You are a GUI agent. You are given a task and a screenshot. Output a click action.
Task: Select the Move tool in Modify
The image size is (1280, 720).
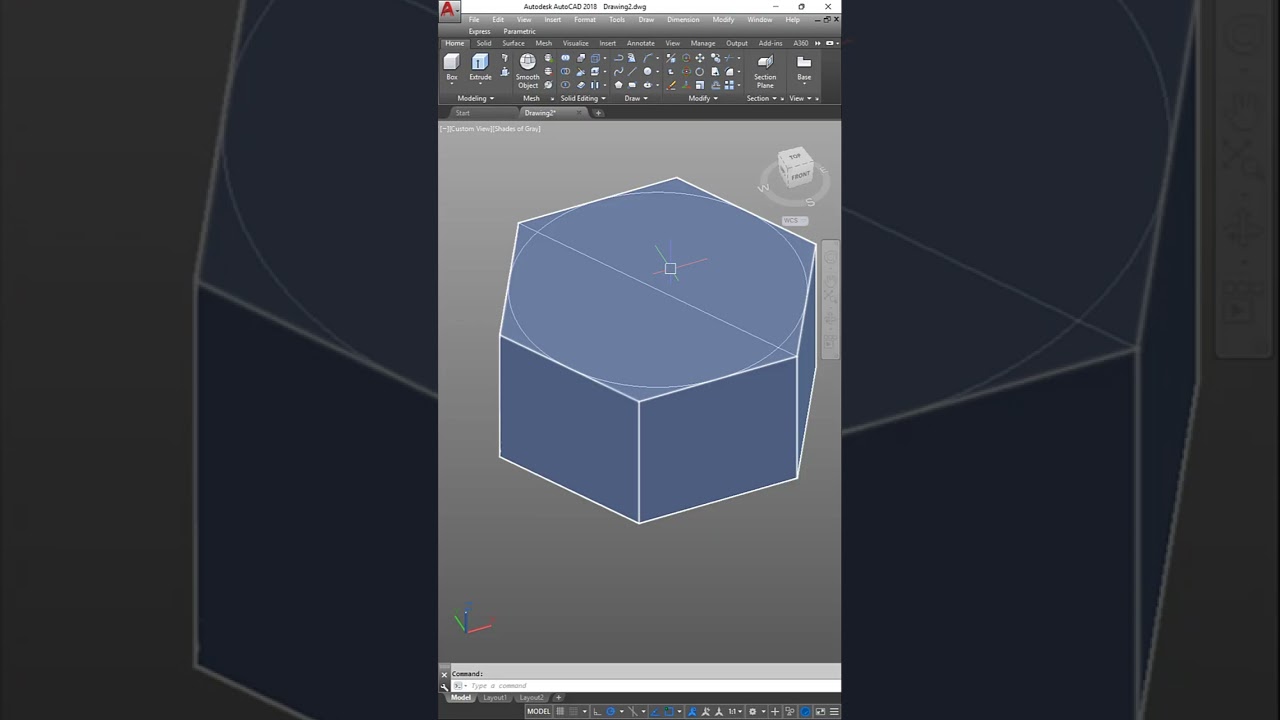point(699,58)
